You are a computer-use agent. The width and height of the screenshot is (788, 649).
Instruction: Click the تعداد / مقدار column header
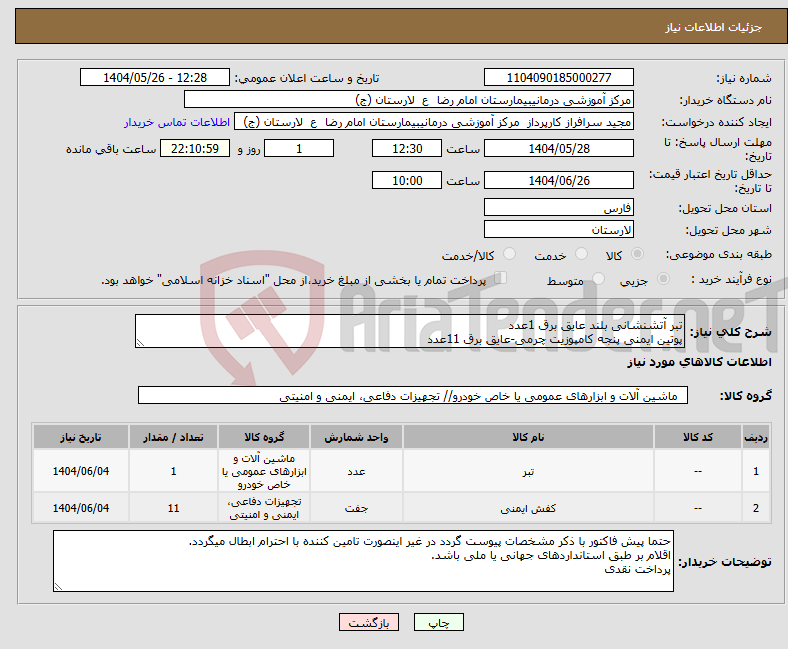(x=173, y=437)
